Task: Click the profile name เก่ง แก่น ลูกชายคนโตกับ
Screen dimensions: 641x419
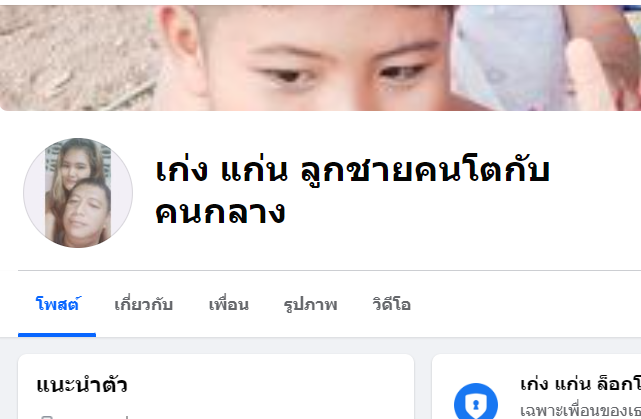Action: 352,170
